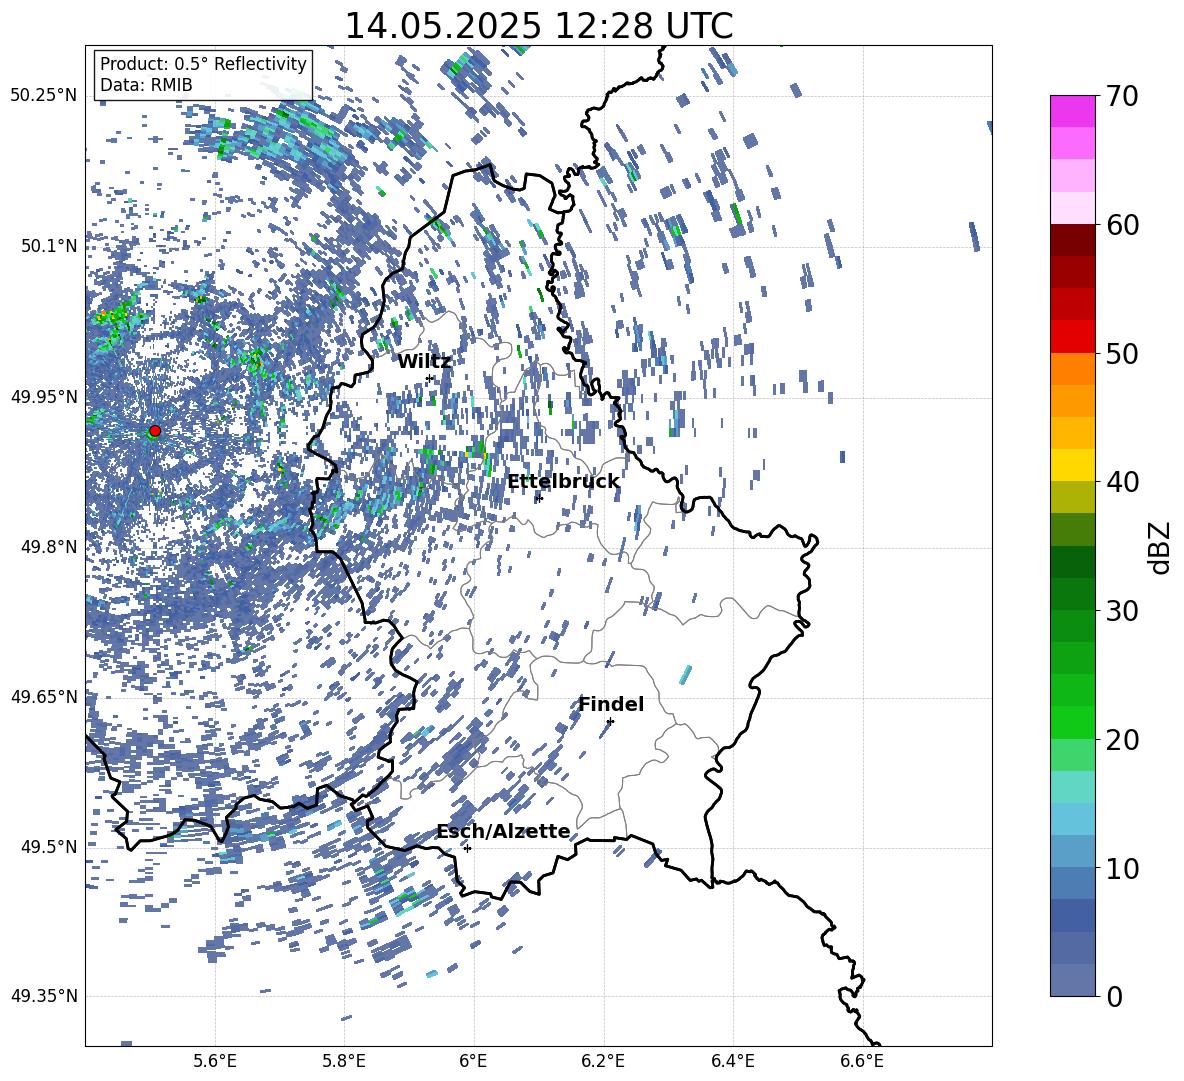Click the longitude label '5.8°E'
Screen dimensions: 1184x1081
344,1061
